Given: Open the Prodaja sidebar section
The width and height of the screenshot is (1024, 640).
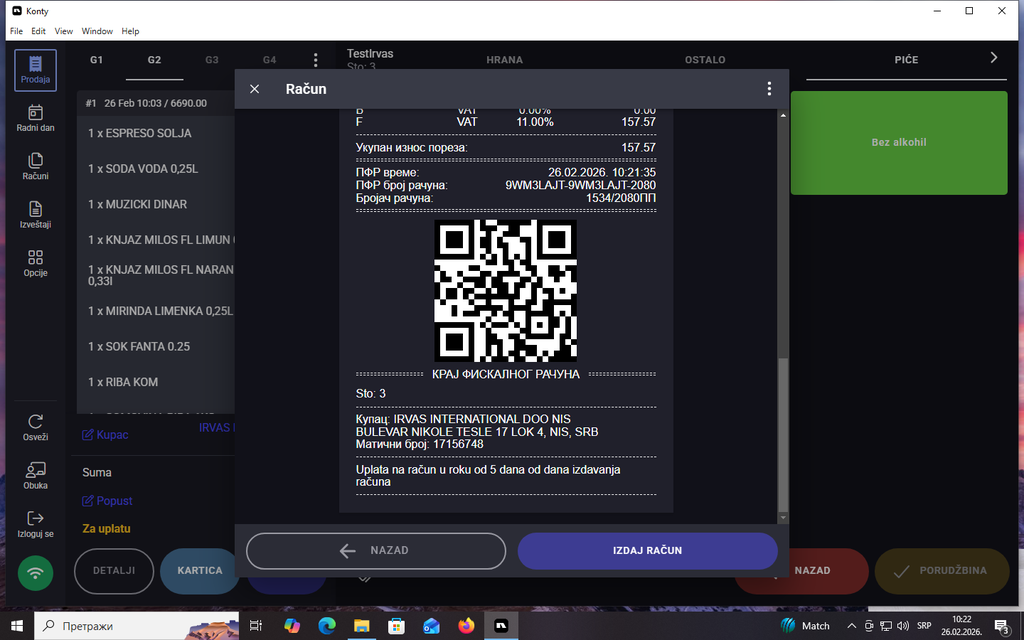Looking at the screenshot, I should [x=35, y=70].
